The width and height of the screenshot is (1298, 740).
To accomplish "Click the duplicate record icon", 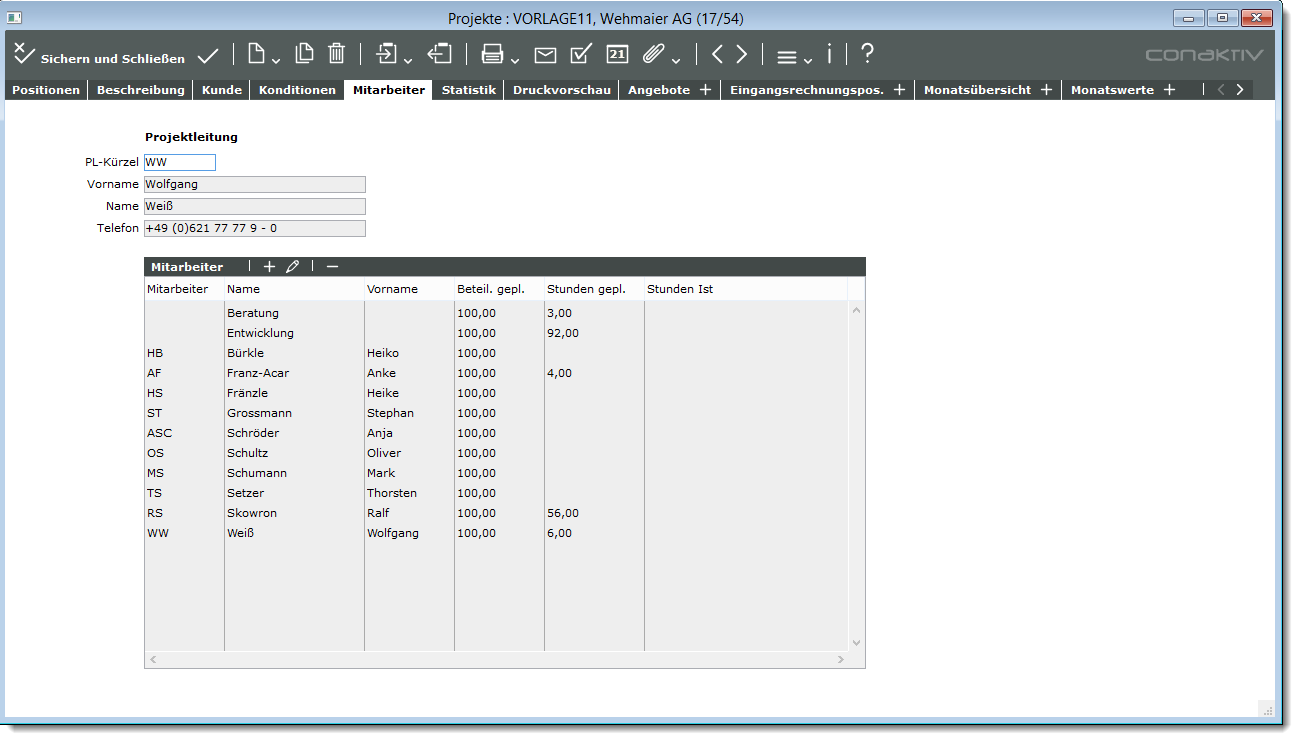I will click(x=304, y=54).
